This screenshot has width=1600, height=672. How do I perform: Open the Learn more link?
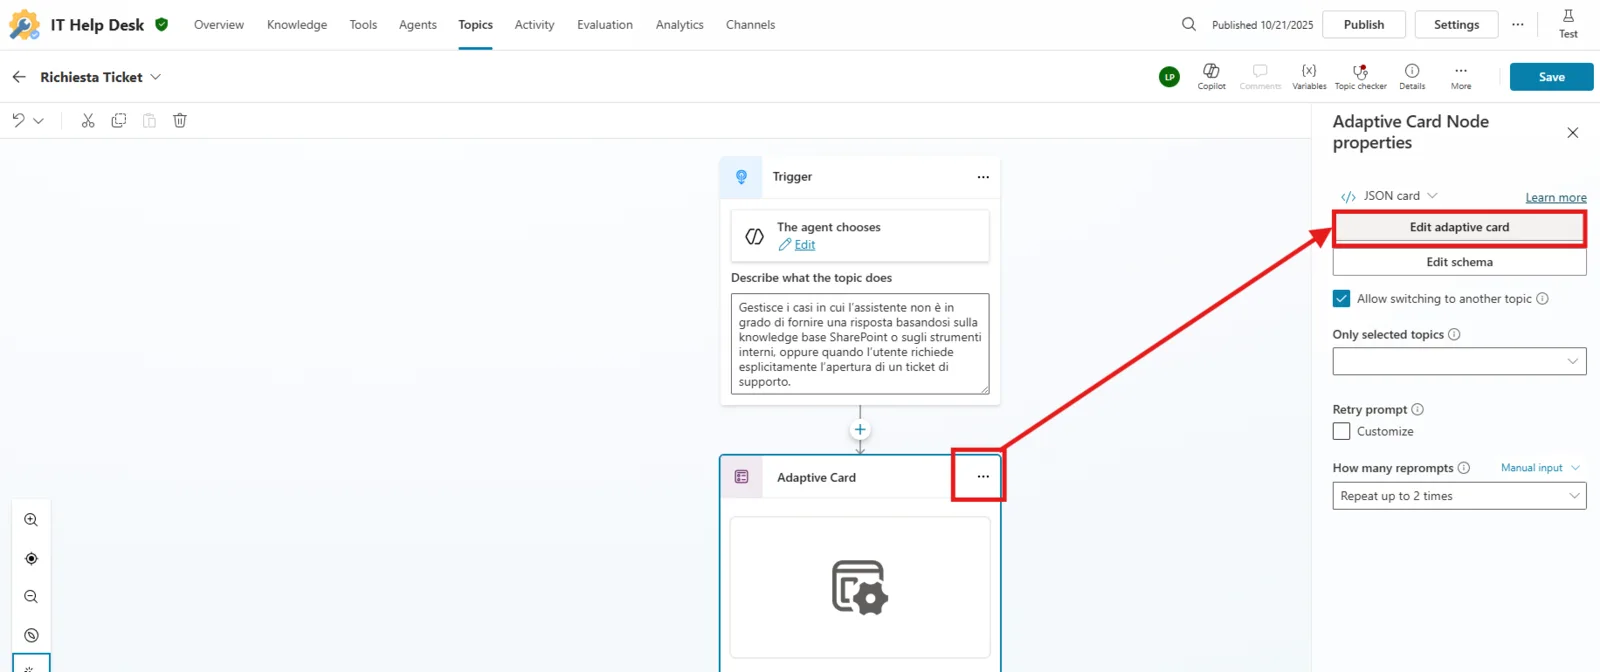pos(1555,198)
